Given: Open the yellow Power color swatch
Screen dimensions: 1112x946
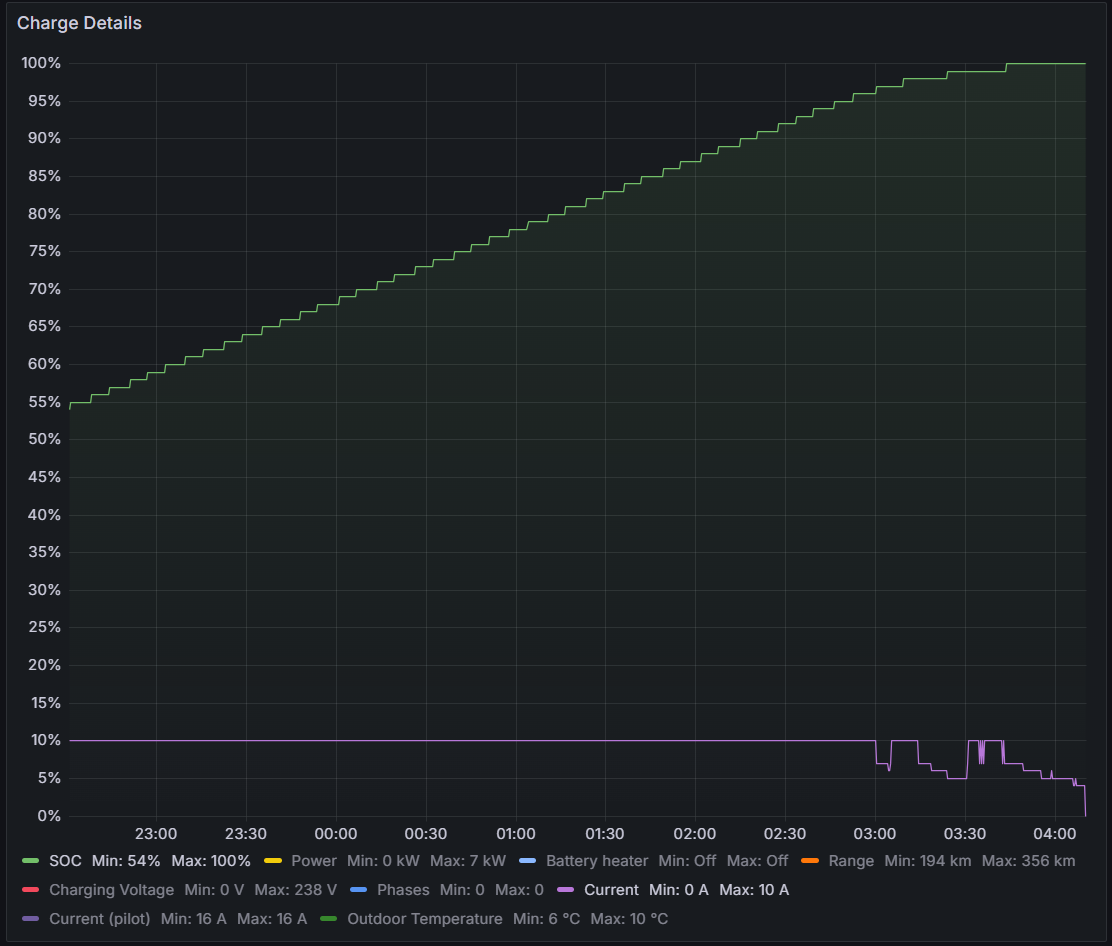Looking at the screenshot, I should (272, 861).
